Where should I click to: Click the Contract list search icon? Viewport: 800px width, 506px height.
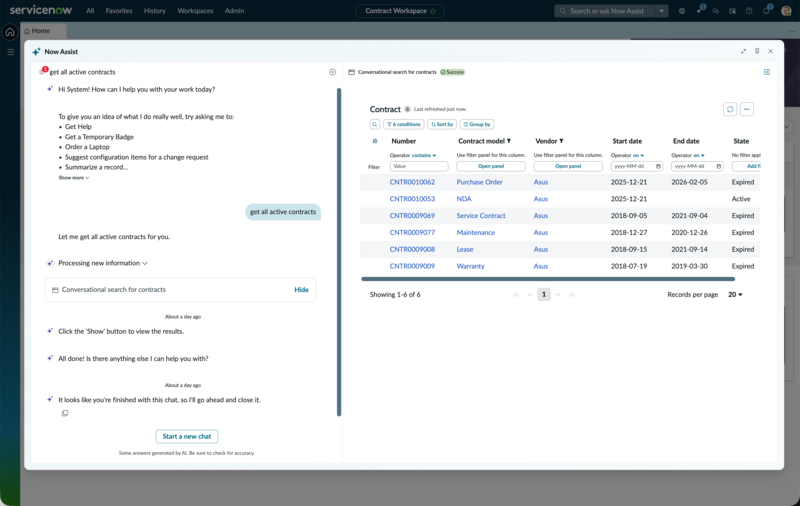[x=375, y=124]
